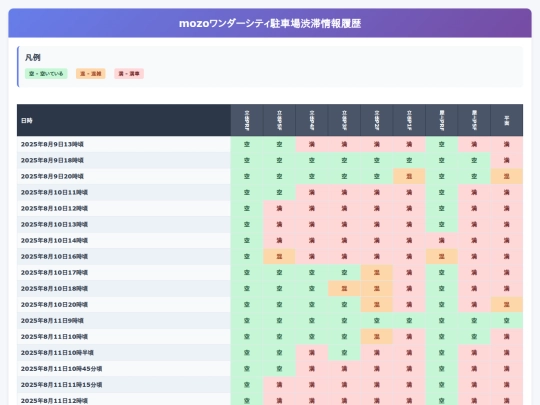This screenshot has width=540, height=405.
Task: Click orange 混 cell under 屋上PRF for 8月10日16時頃
Action: [x=442, y=257]
